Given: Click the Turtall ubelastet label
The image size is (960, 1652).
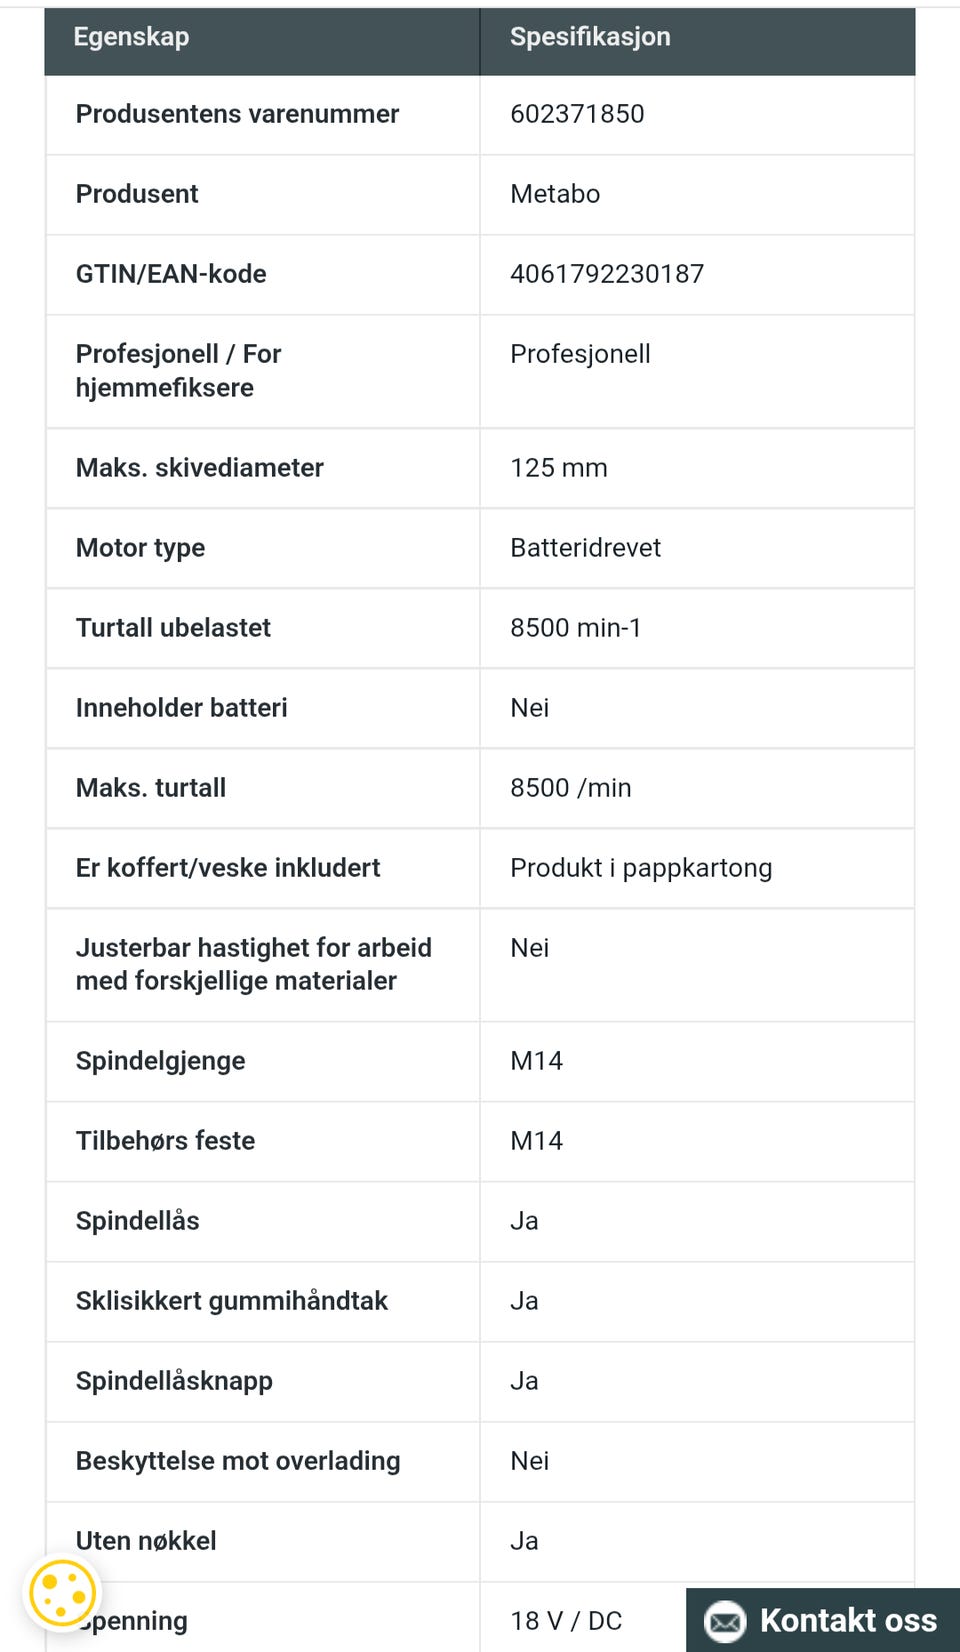Looking at the screenshot, I should point(173,628).
